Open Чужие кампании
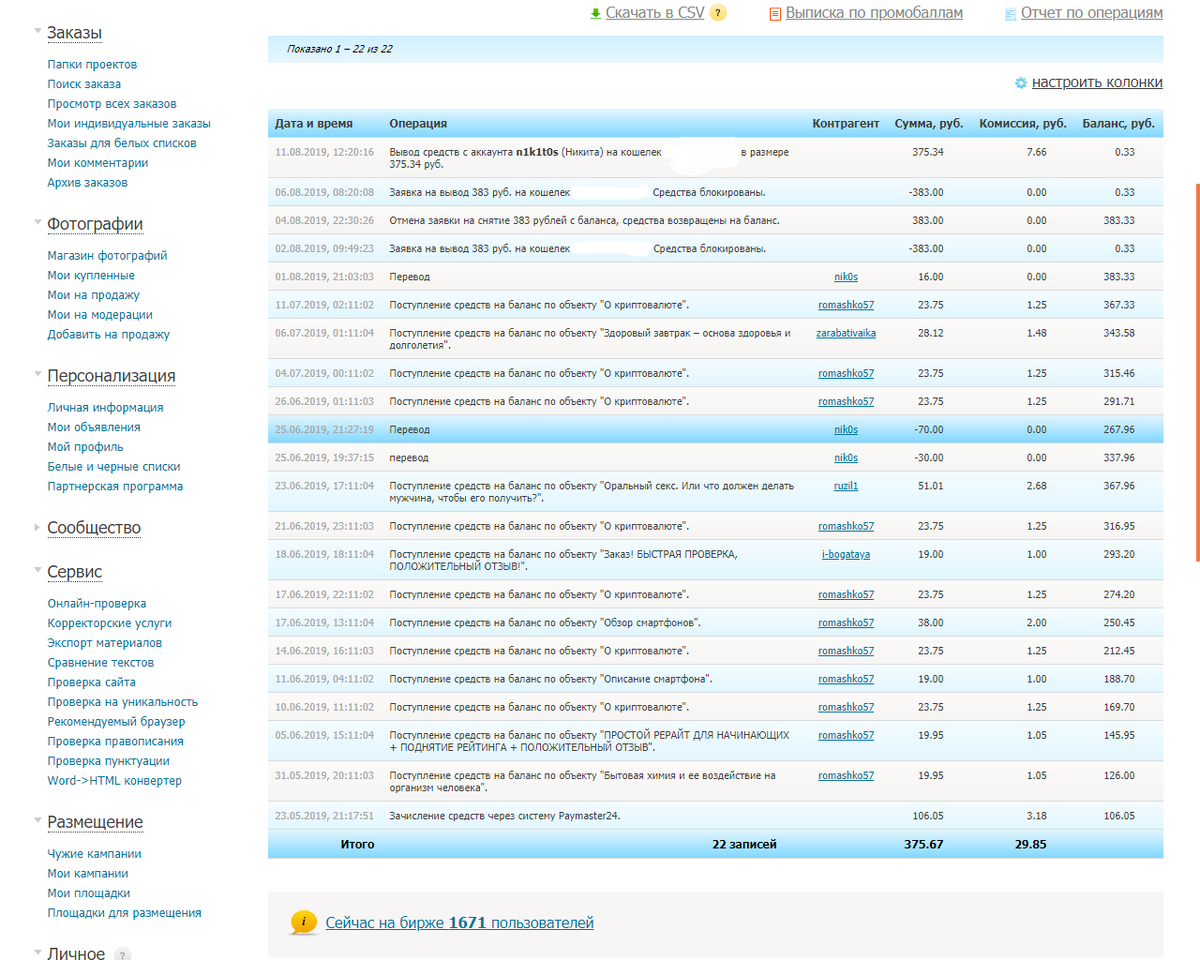The width and height of the screenshot is (1200, 960). point(94,854)
